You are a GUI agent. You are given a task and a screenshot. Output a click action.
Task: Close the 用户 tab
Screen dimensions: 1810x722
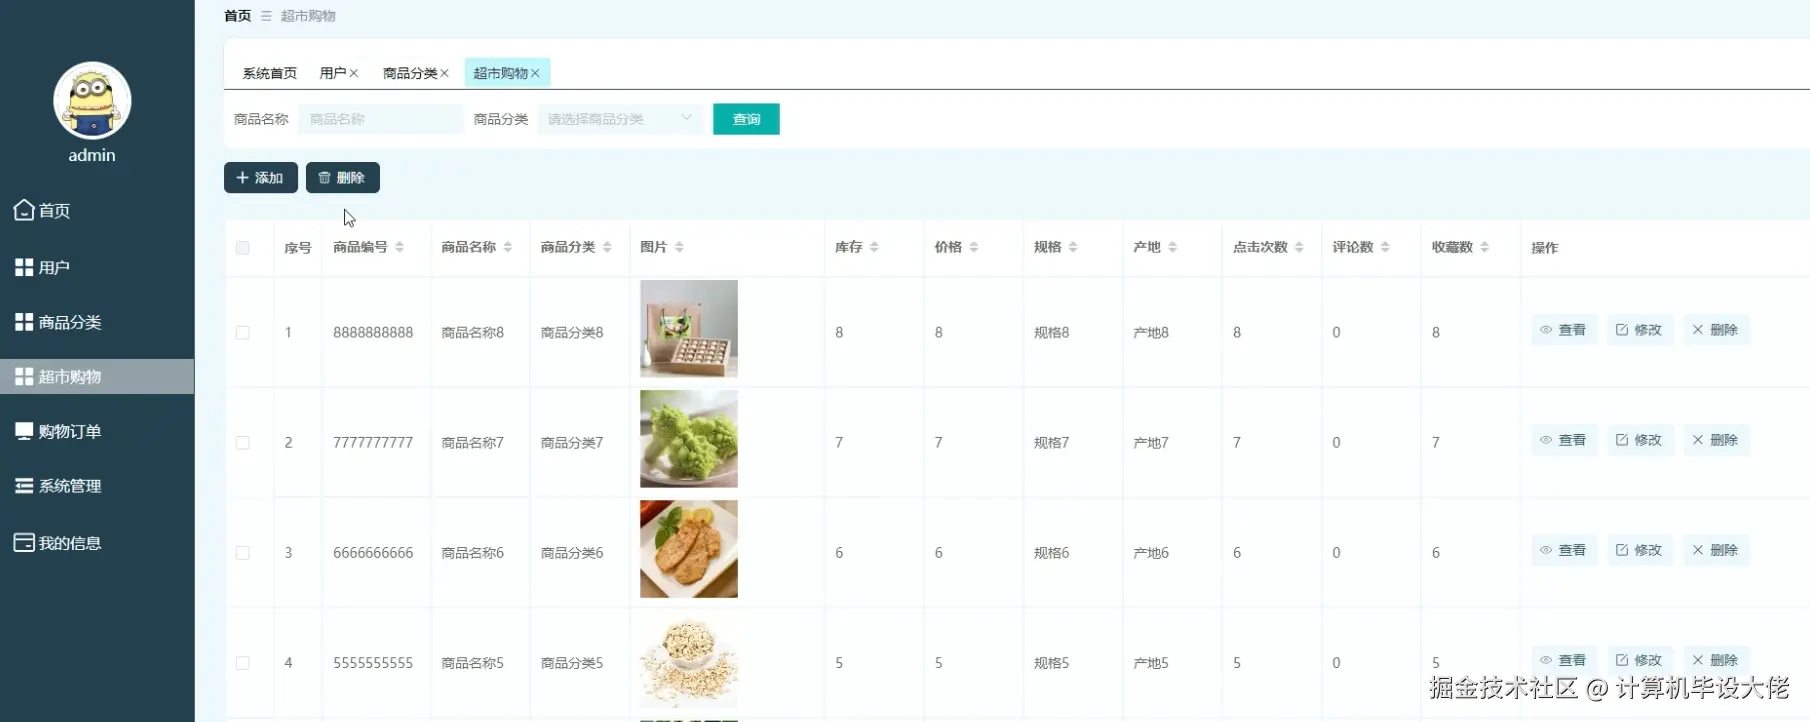tap(354, 73)
